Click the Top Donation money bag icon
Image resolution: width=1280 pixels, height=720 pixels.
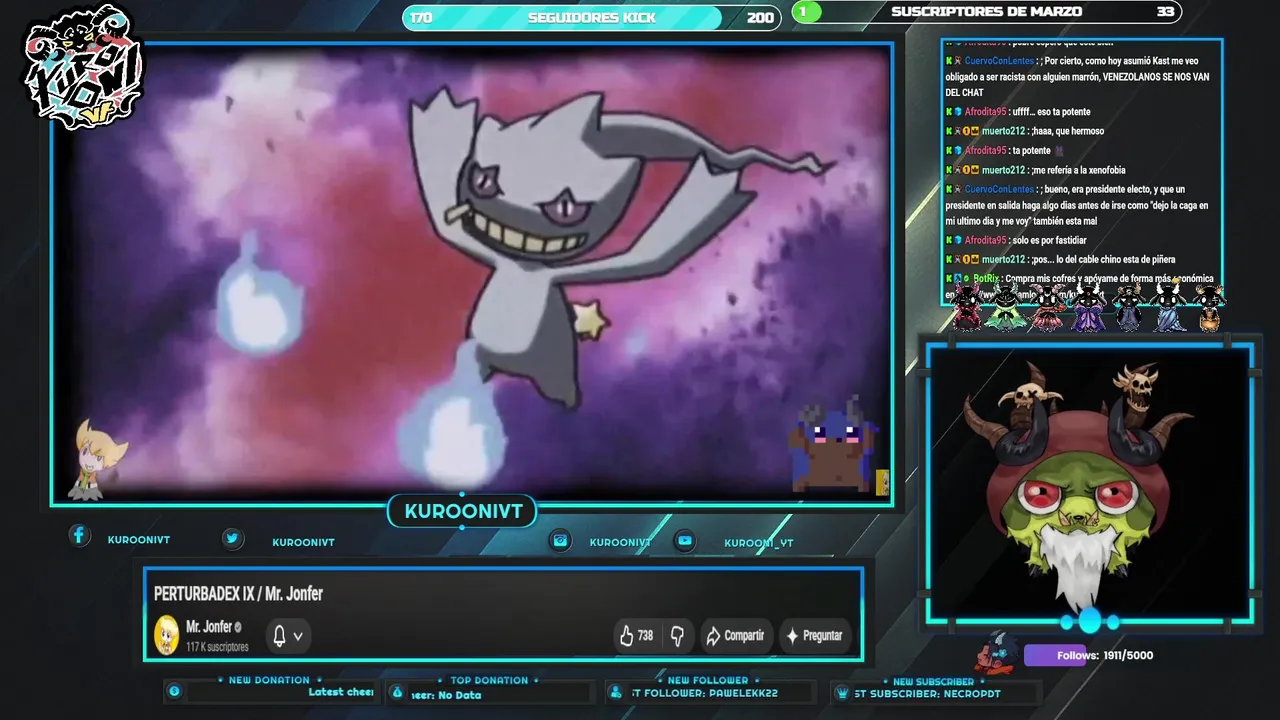point(397,692)
